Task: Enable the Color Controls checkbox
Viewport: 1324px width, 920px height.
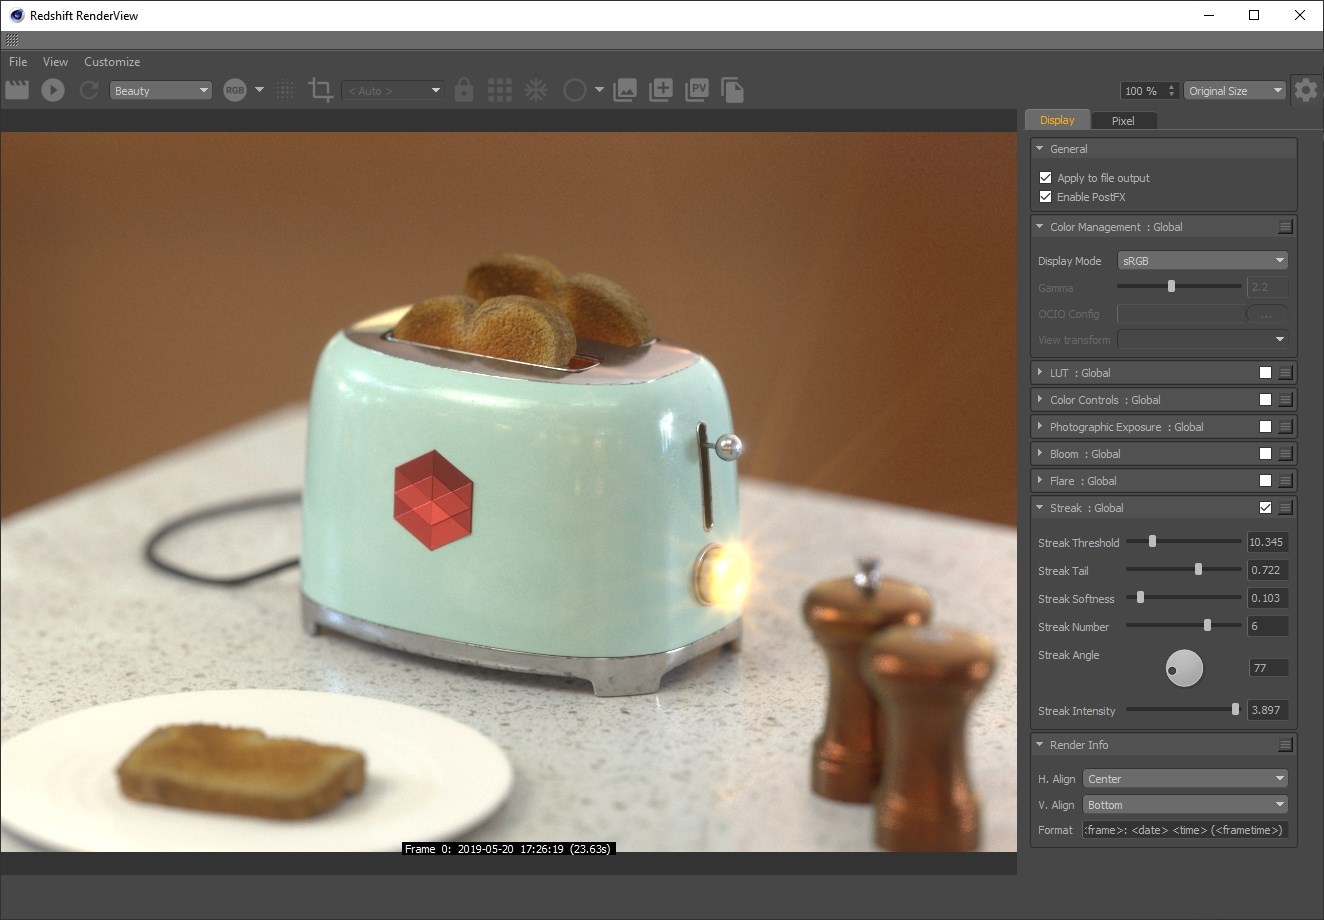Action: [x=1265, y=399]
